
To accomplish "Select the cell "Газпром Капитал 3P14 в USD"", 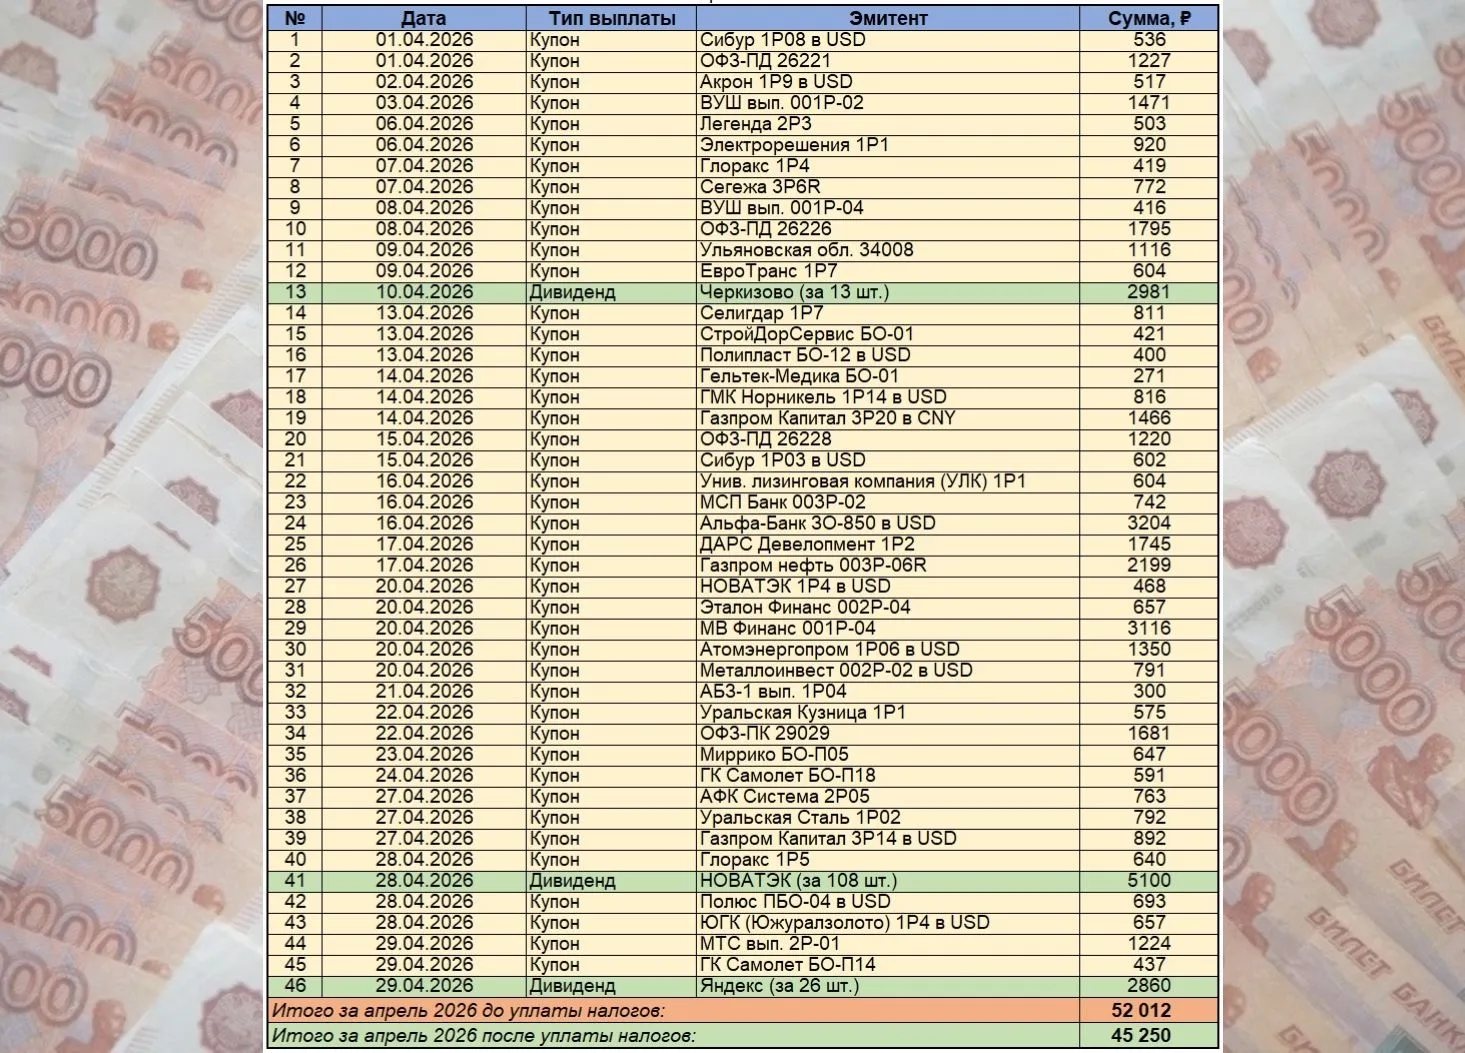I will (888, 838).
